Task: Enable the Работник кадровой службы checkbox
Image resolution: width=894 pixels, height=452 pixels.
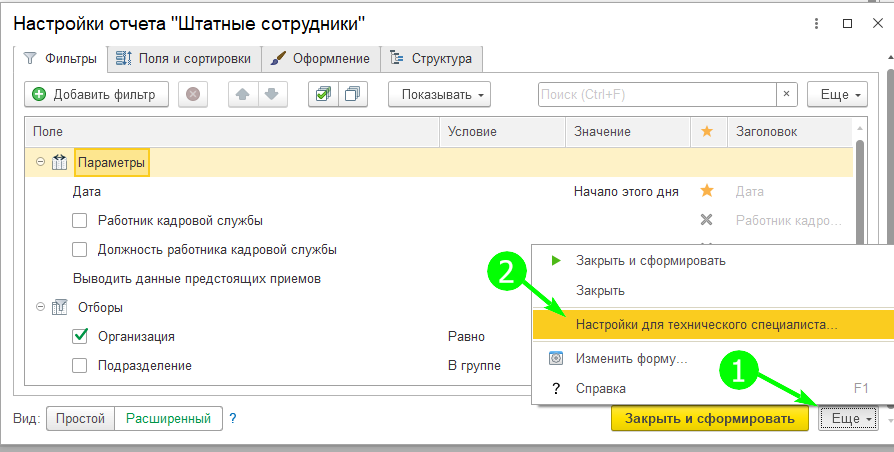Action: (81, 220)
